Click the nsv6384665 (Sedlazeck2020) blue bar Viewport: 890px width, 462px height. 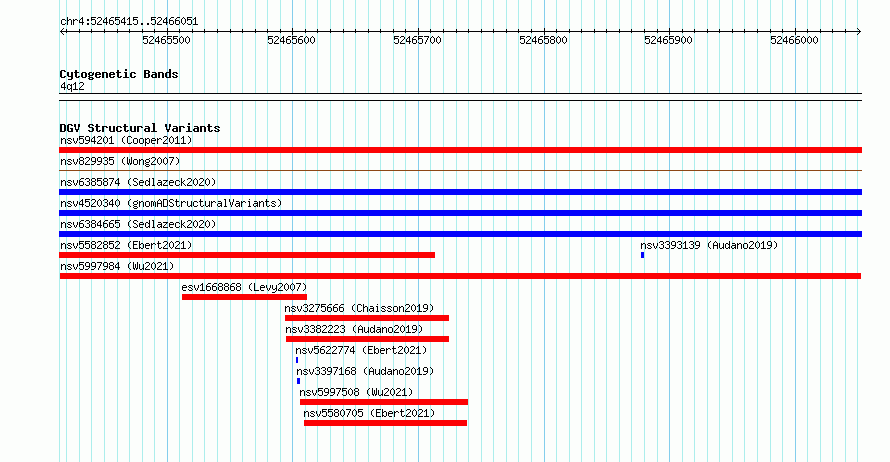[460, 234]
